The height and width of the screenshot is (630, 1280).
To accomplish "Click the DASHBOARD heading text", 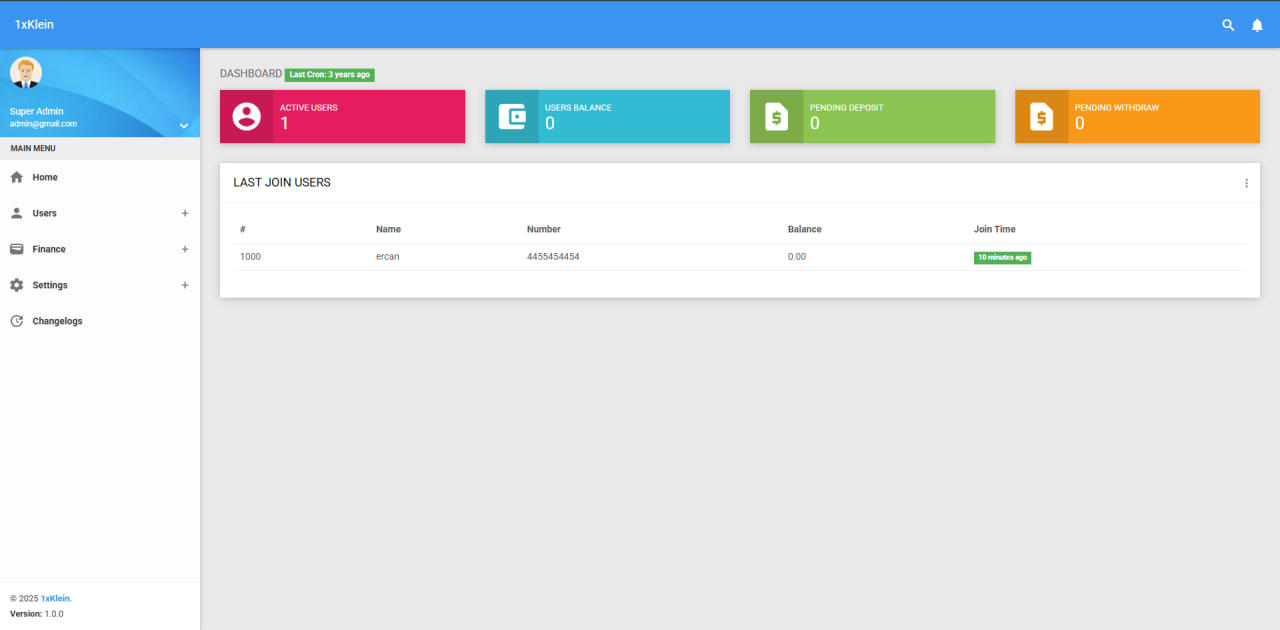I will (x=251, y=74).
